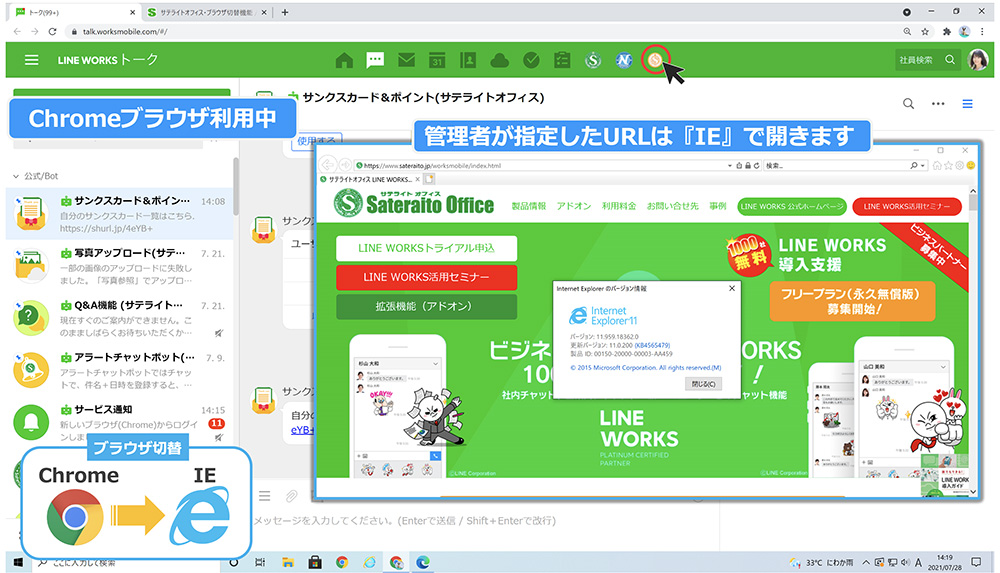Expand IE address bar dropdown arrow

[730, 166]
